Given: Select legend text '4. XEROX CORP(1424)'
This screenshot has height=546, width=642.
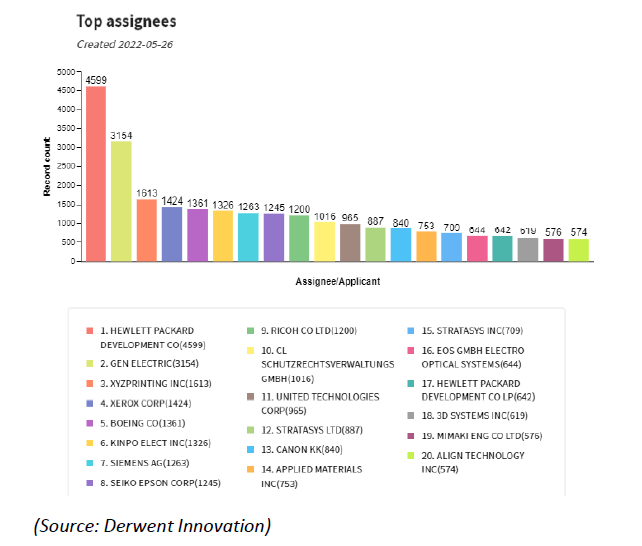Looking at the screenshot, I should click(x=146, y=403).
